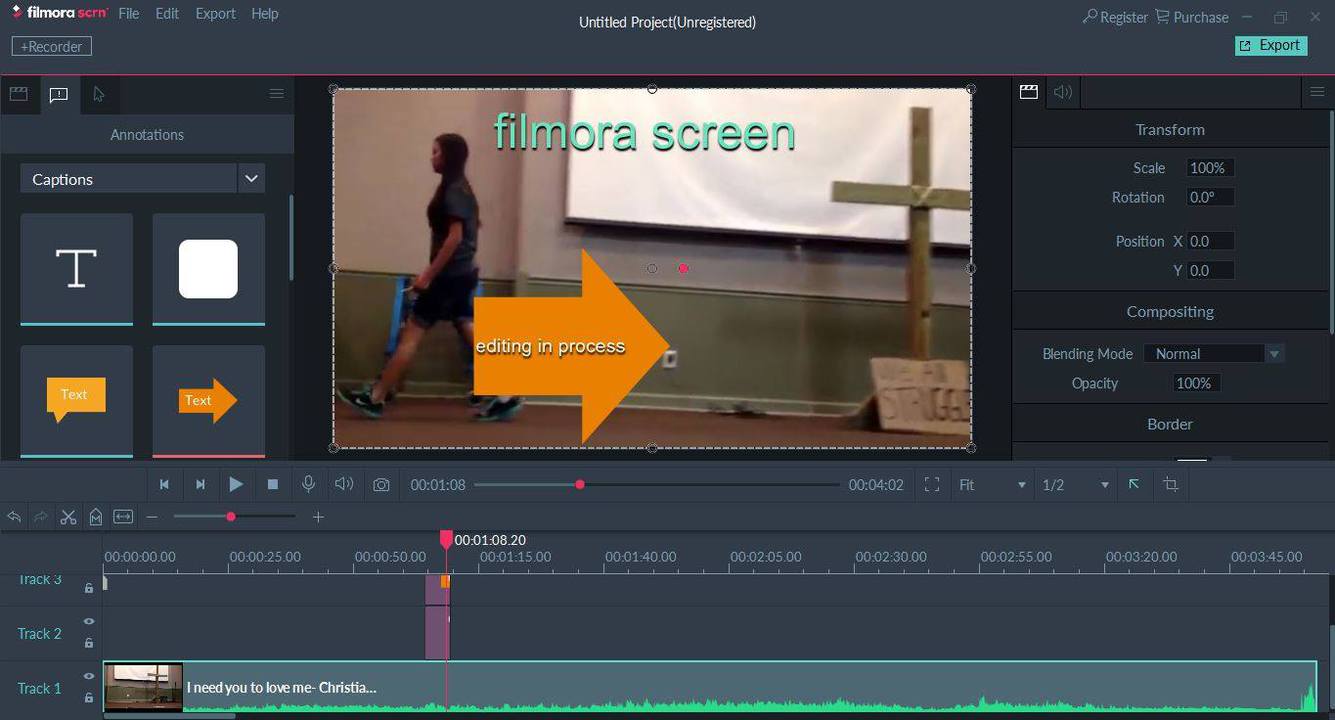Click the microphone voiceover icon
1335x720 pixels.
click(309, 484)
